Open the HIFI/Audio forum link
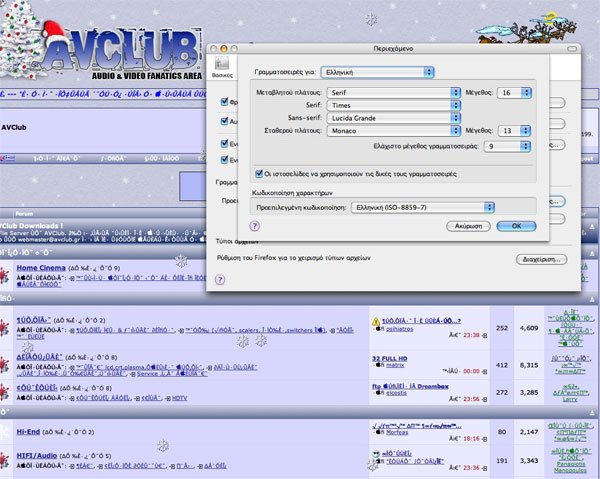The image size is (600, 479). click(x=37, y=456)
